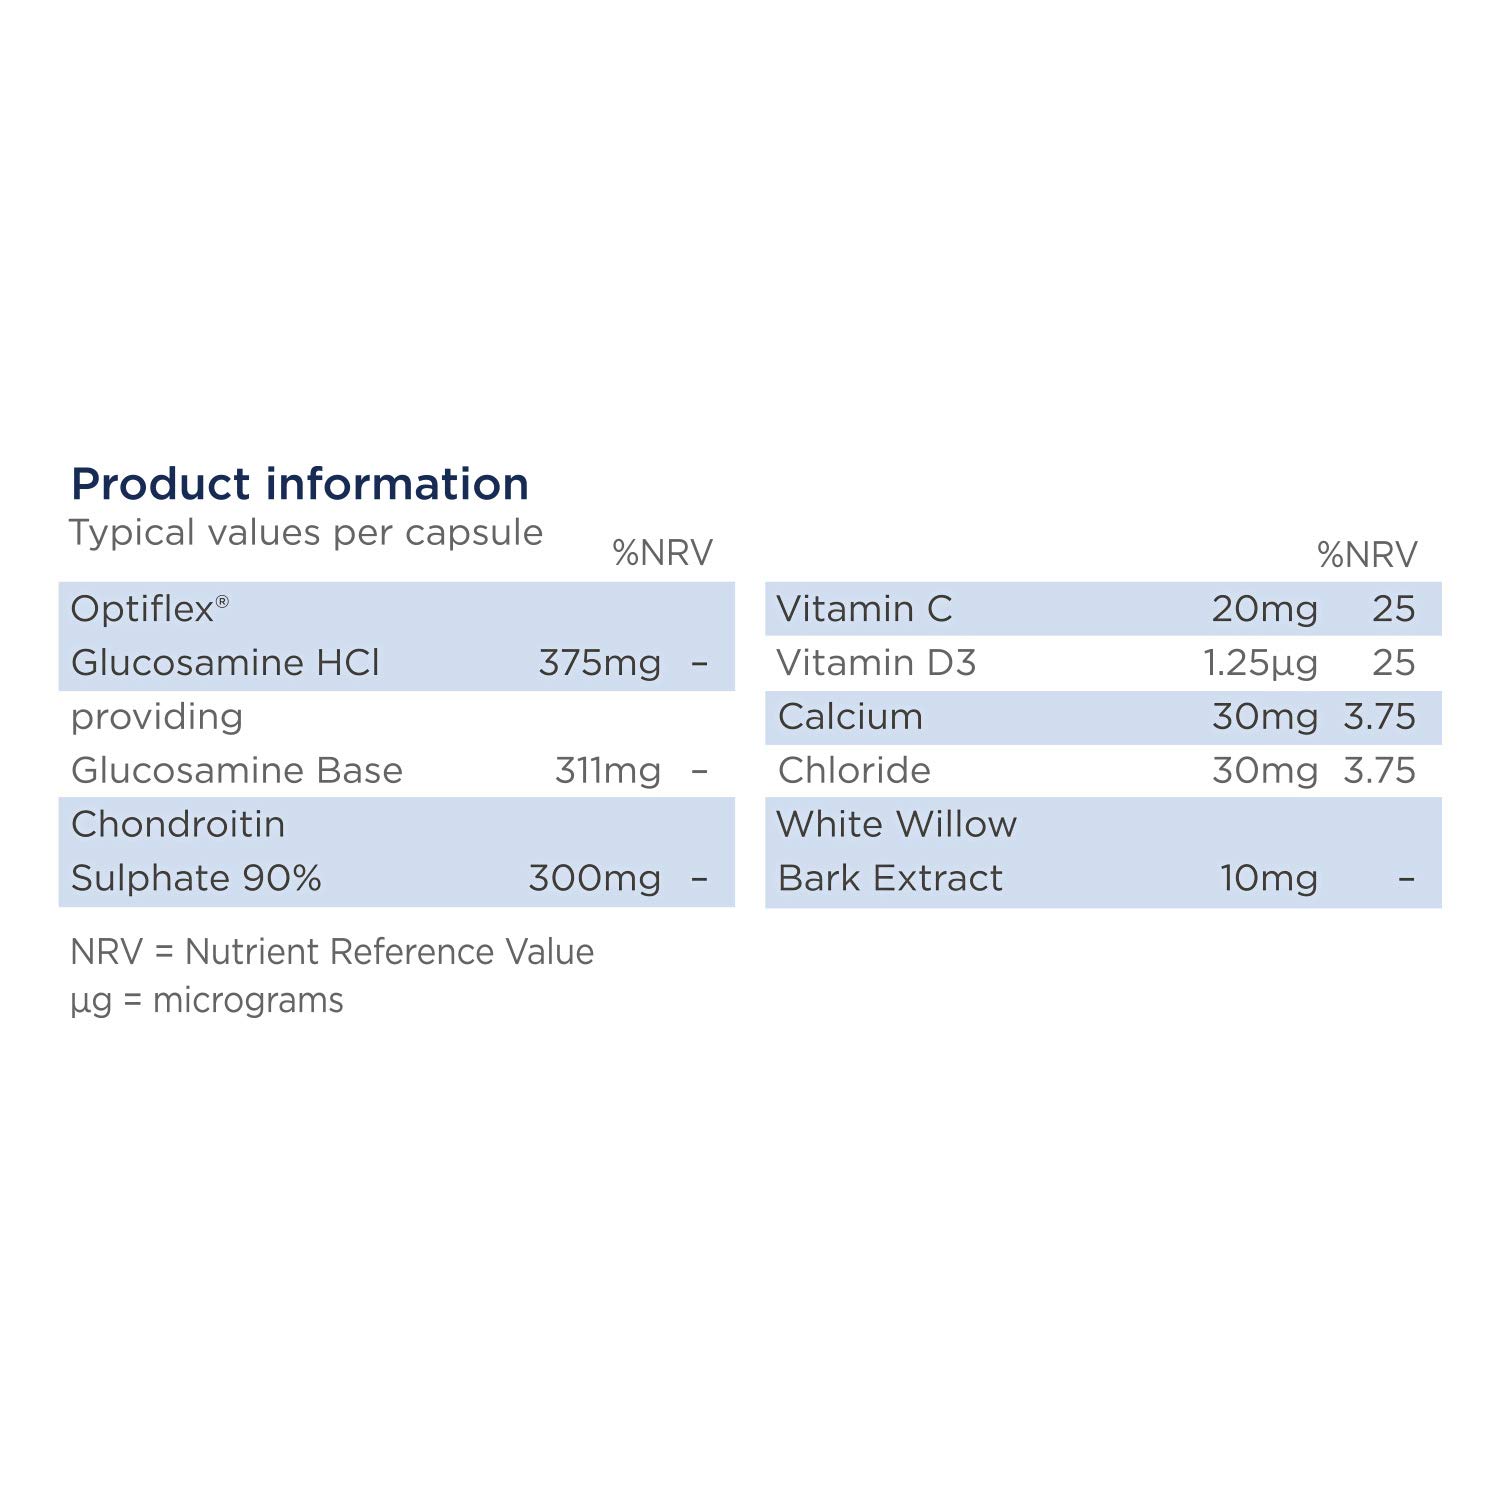Click the Sulphate 90% text
Viewport: 1500px width, 1500px height.
[x=196, y=878]
